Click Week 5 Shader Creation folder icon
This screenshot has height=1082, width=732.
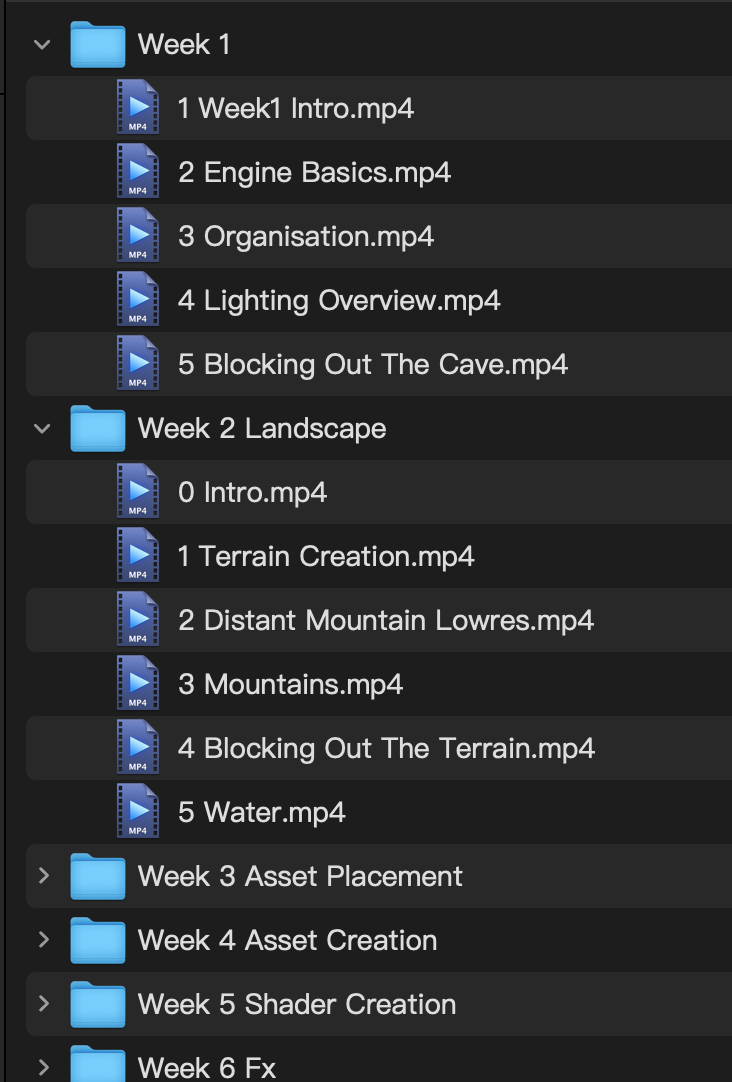pos(97,1005)
